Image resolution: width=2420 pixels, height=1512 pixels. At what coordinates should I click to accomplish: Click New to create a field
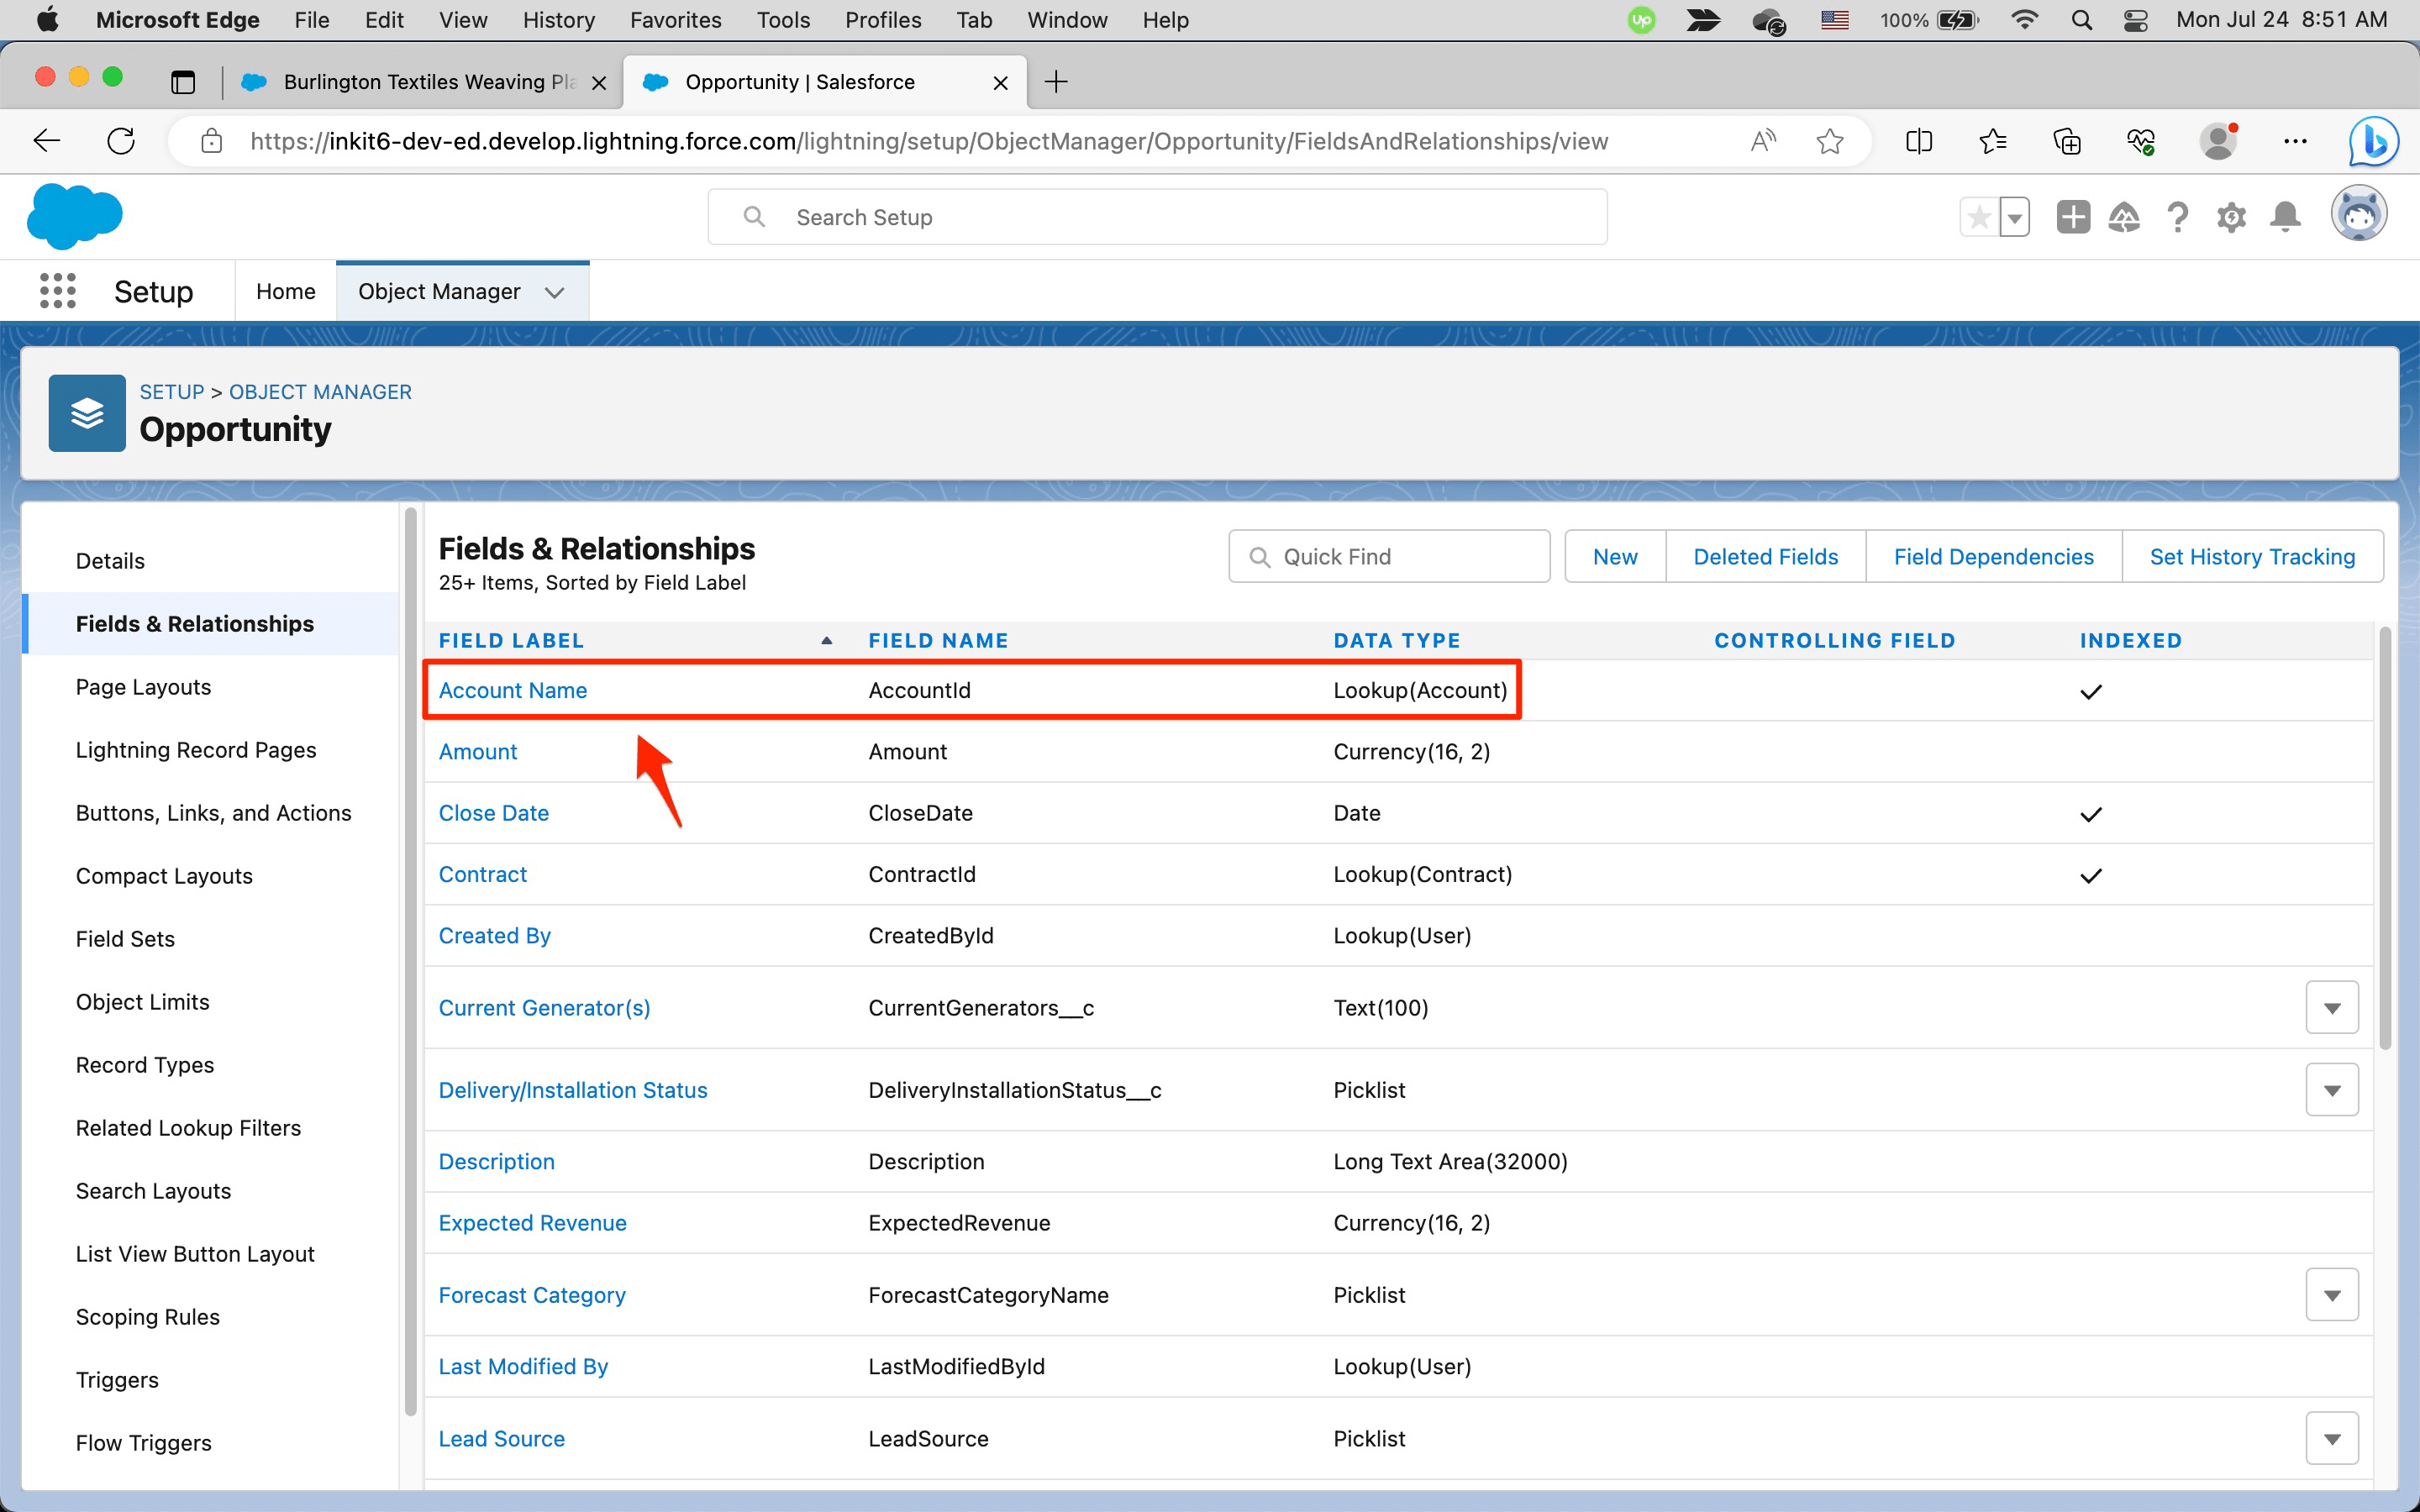(1613, 556)
